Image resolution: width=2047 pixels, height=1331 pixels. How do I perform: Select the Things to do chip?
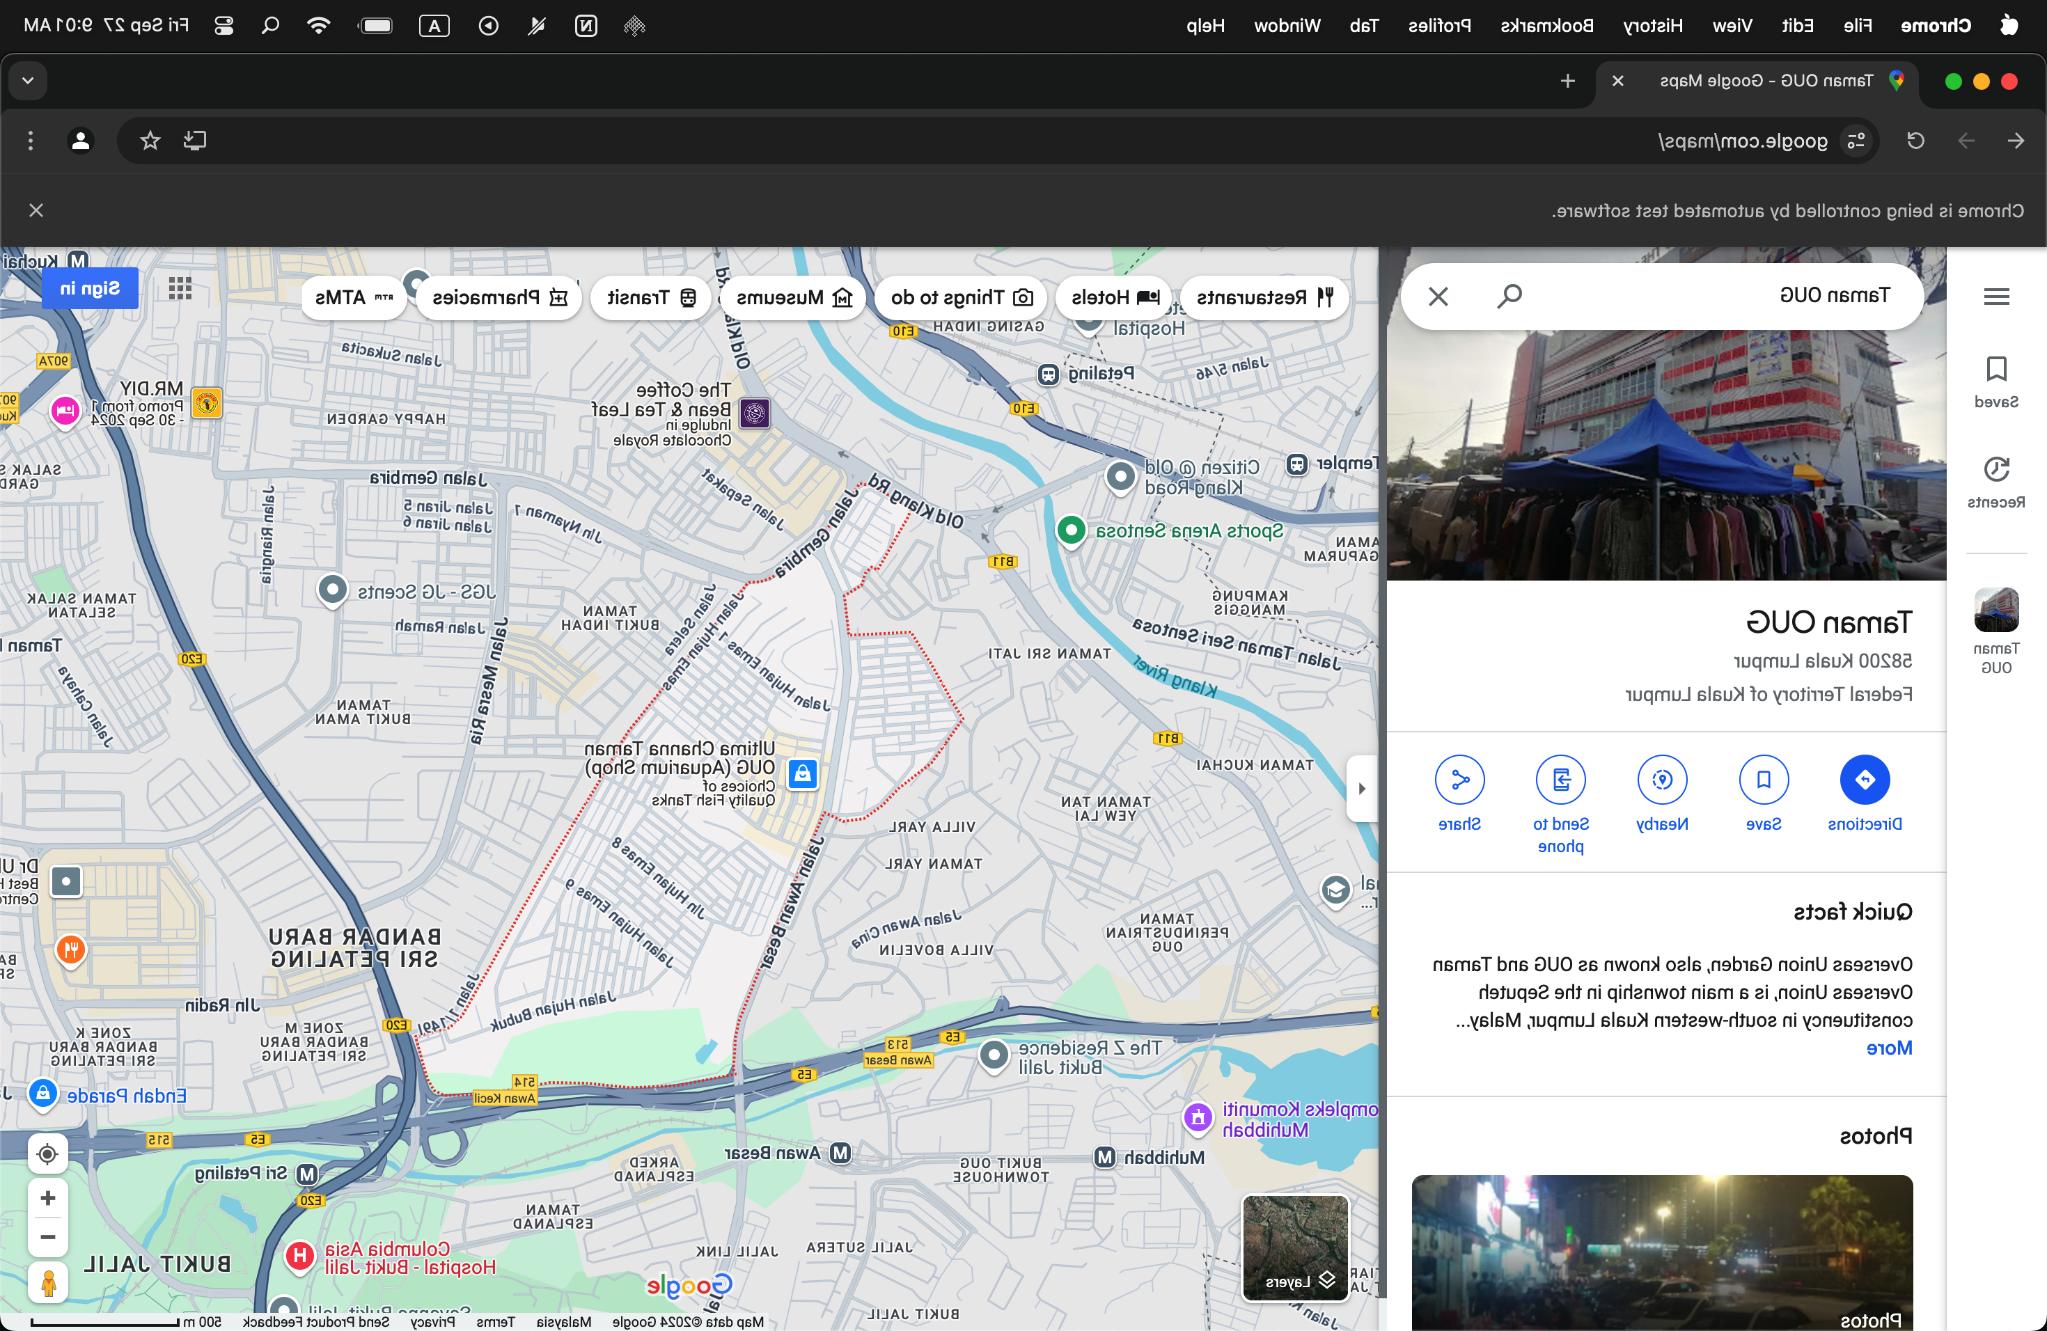pyautogui.click(x=961, y=297)
